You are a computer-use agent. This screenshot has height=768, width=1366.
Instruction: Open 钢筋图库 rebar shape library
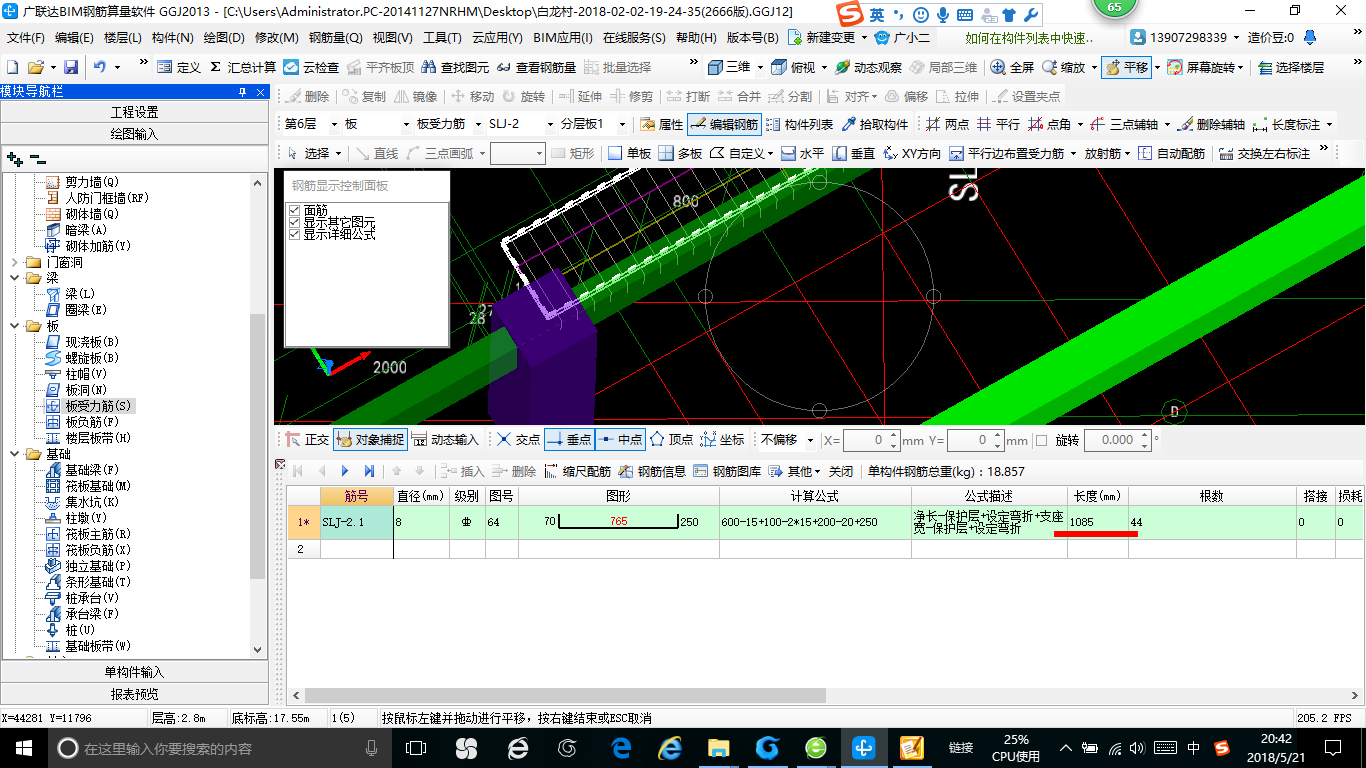tap(727, 471)
